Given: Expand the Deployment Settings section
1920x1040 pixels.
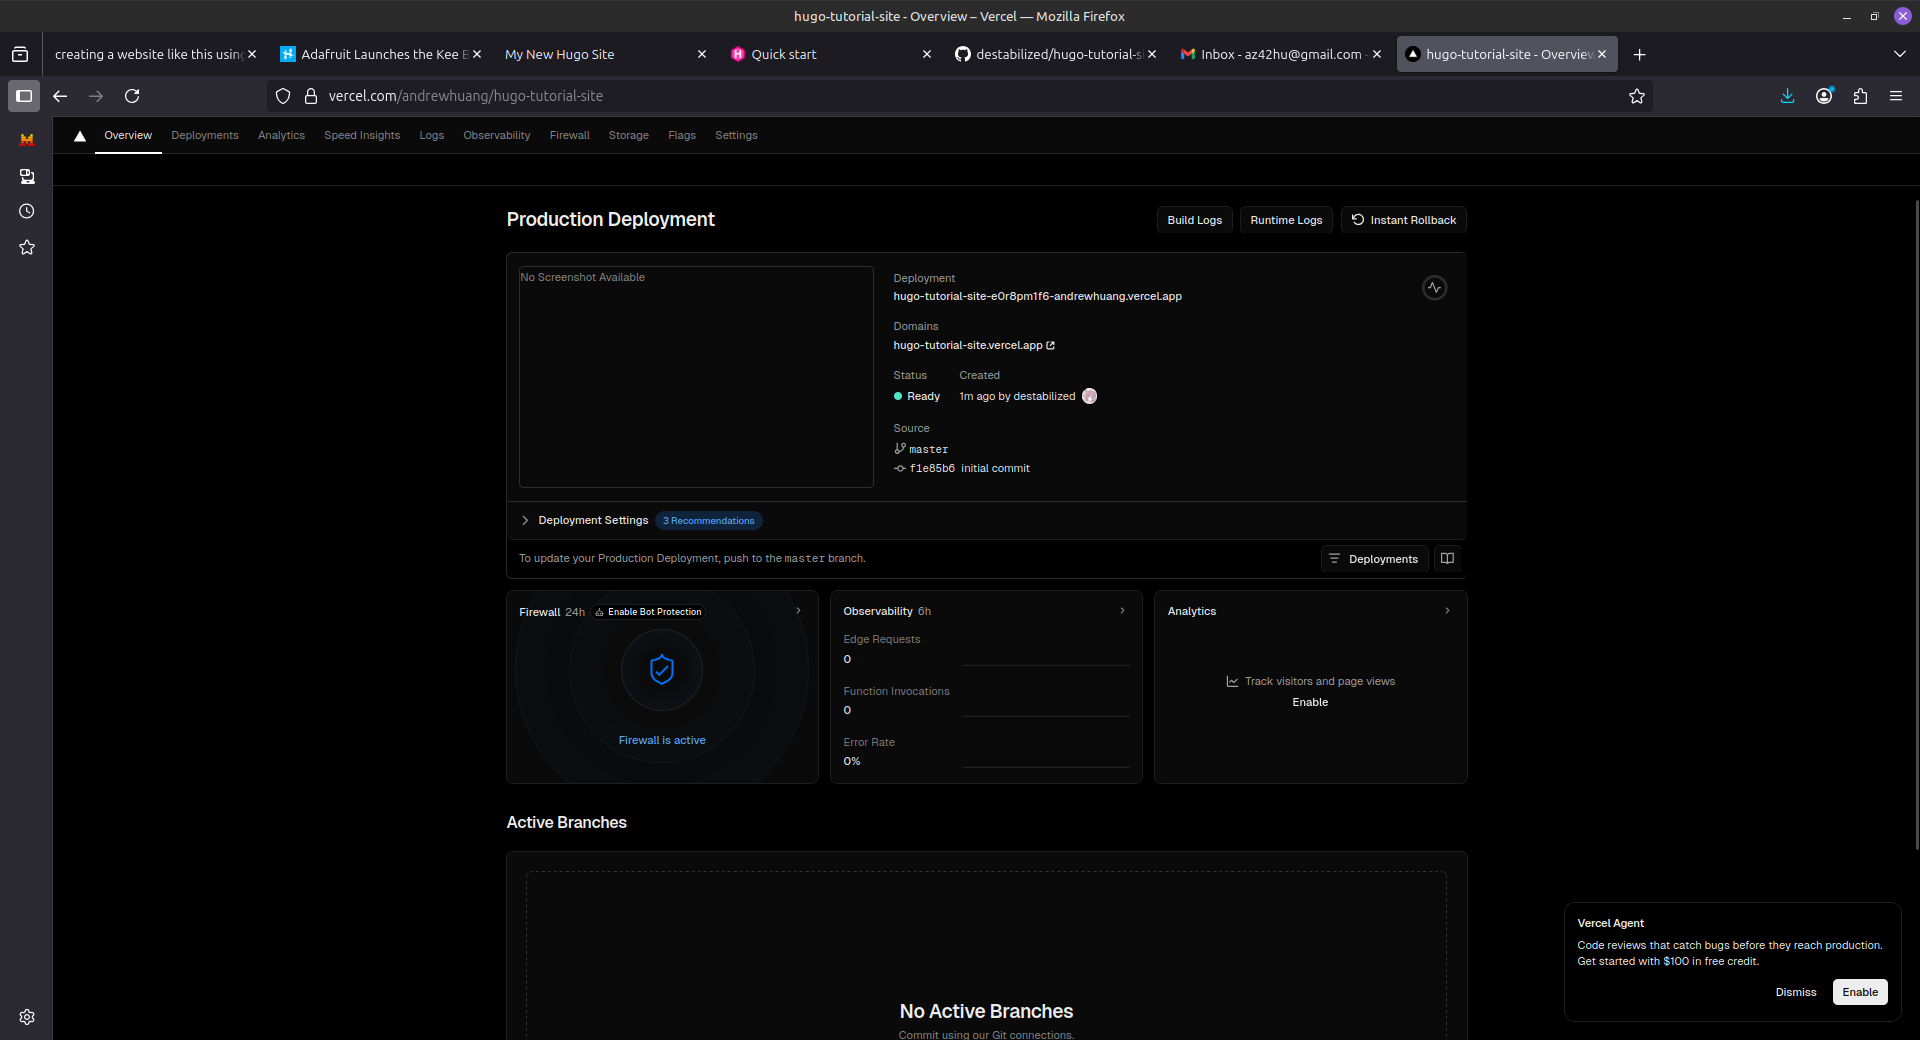Looking at the screenshot, I should click(x=525, y=521).
